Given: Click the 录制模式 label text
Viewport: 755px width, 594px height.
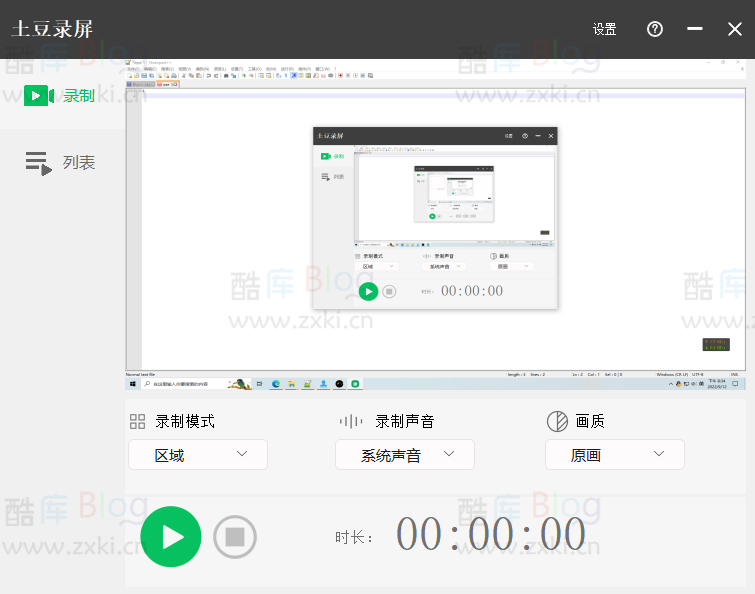Looking at the screenshot, I should (185, 422).
